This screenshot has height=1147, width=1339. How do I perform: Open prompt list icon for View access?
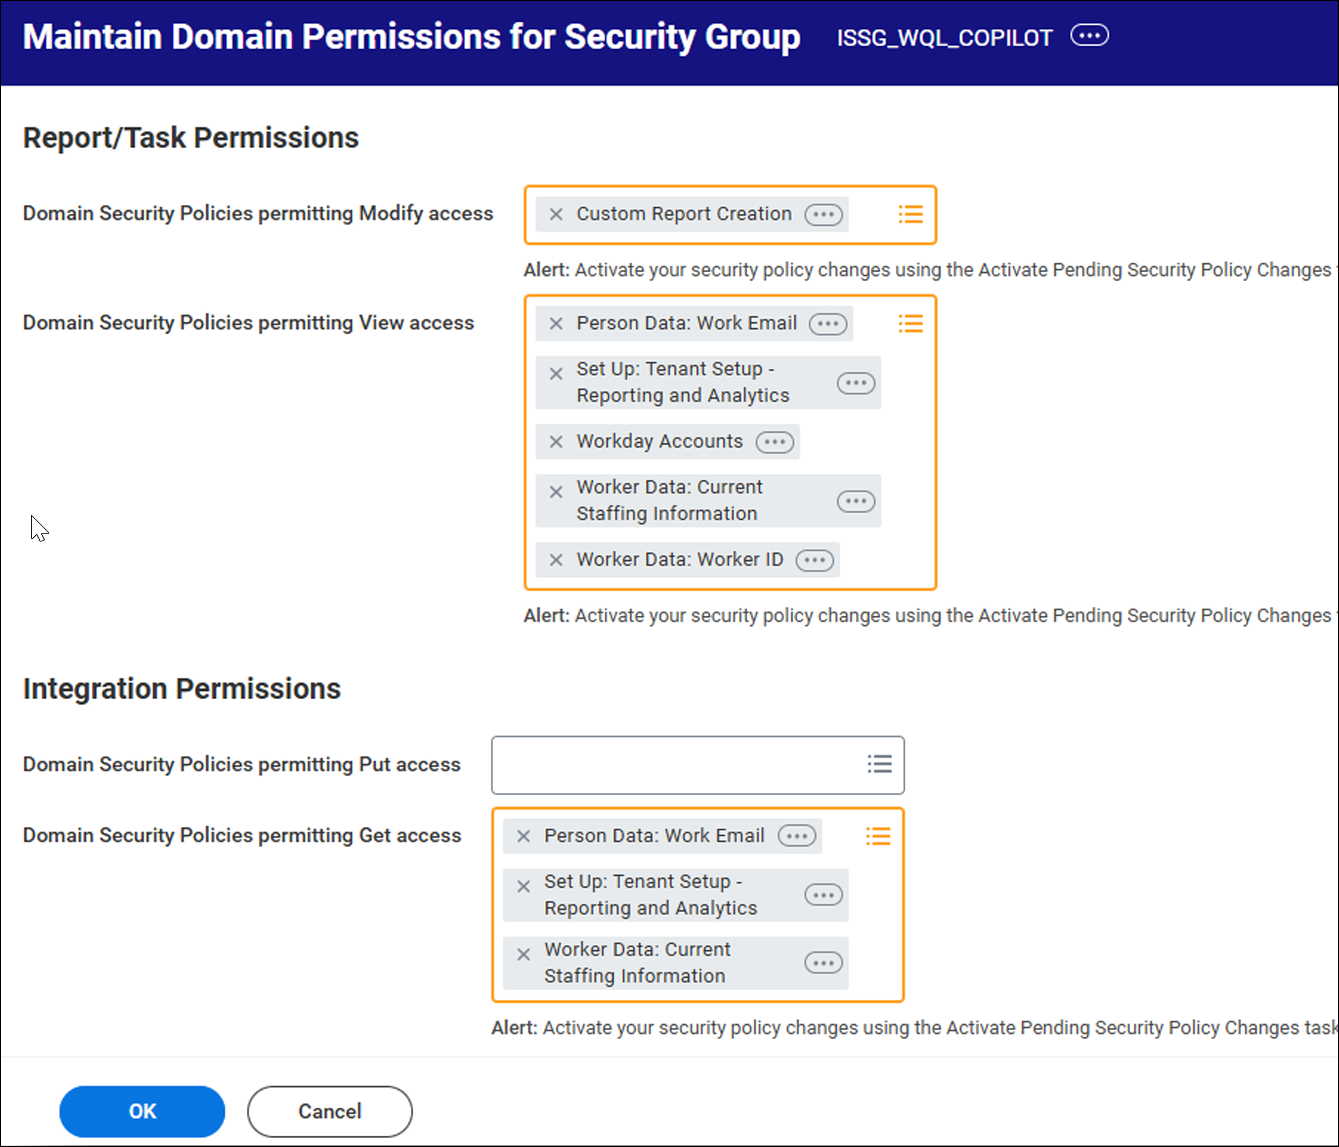[910, 323]
